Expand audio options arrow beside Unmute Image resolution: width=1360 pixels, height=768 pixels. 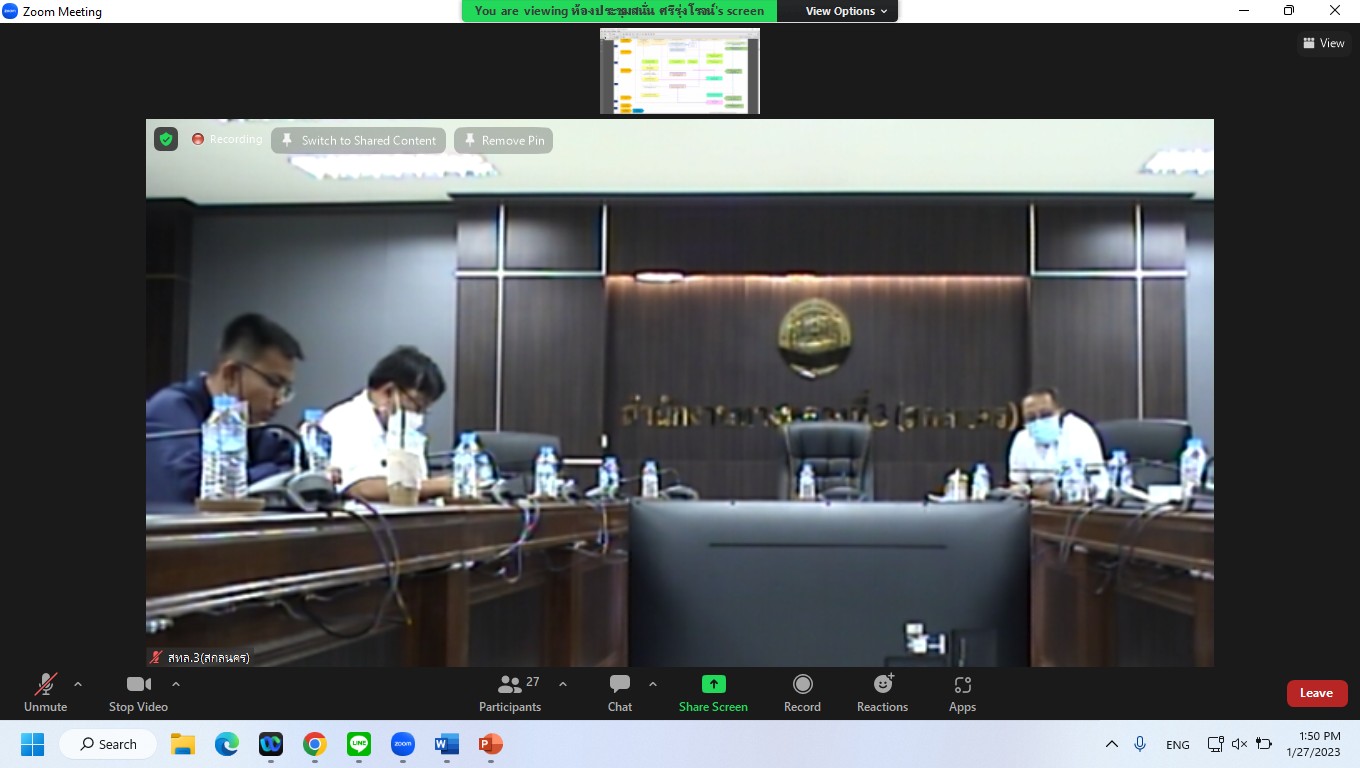[x=78, y=684]
